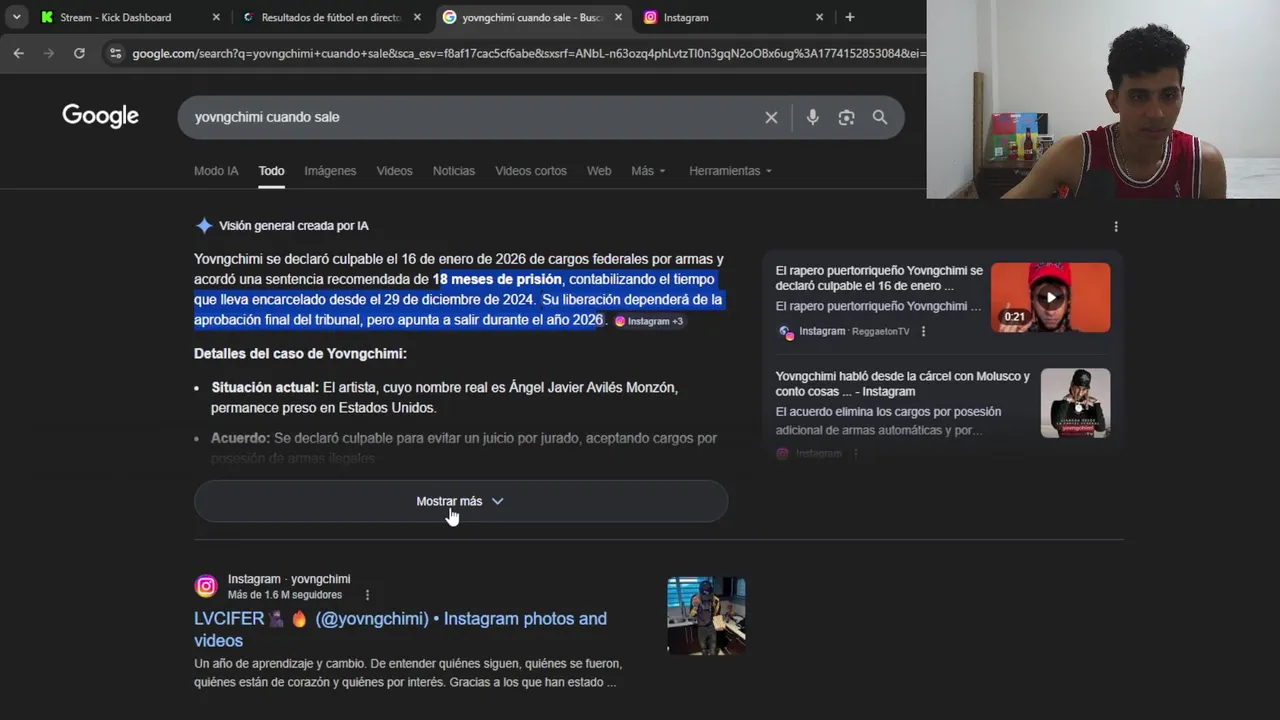Close the Kick Dashboard tab
Viewport: 1280px width, 720px height.
pos(216,17)
